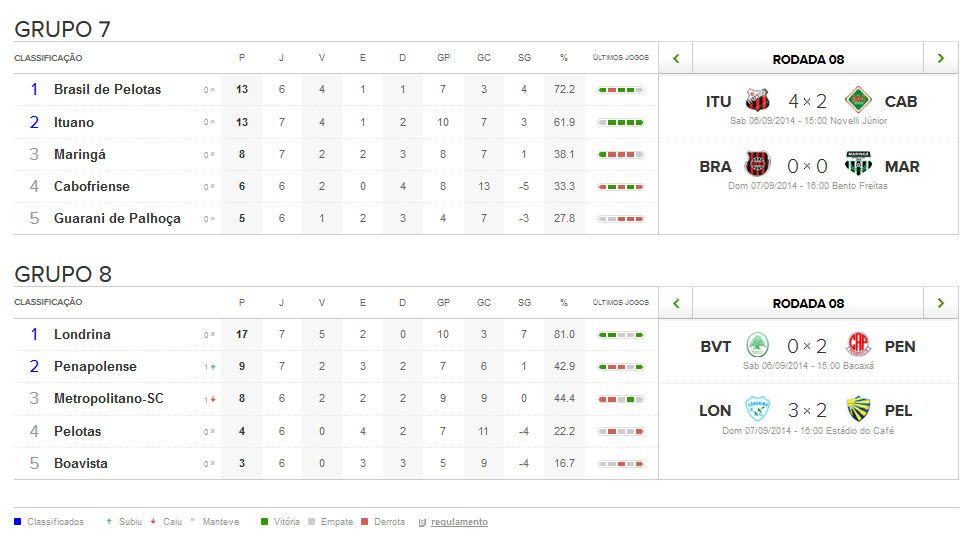The height and width of the screenshot is (541, 972).
Task: Click Boavista crest in Grupo 8 match
Action: pyautogui.click(x=759, y=346)
